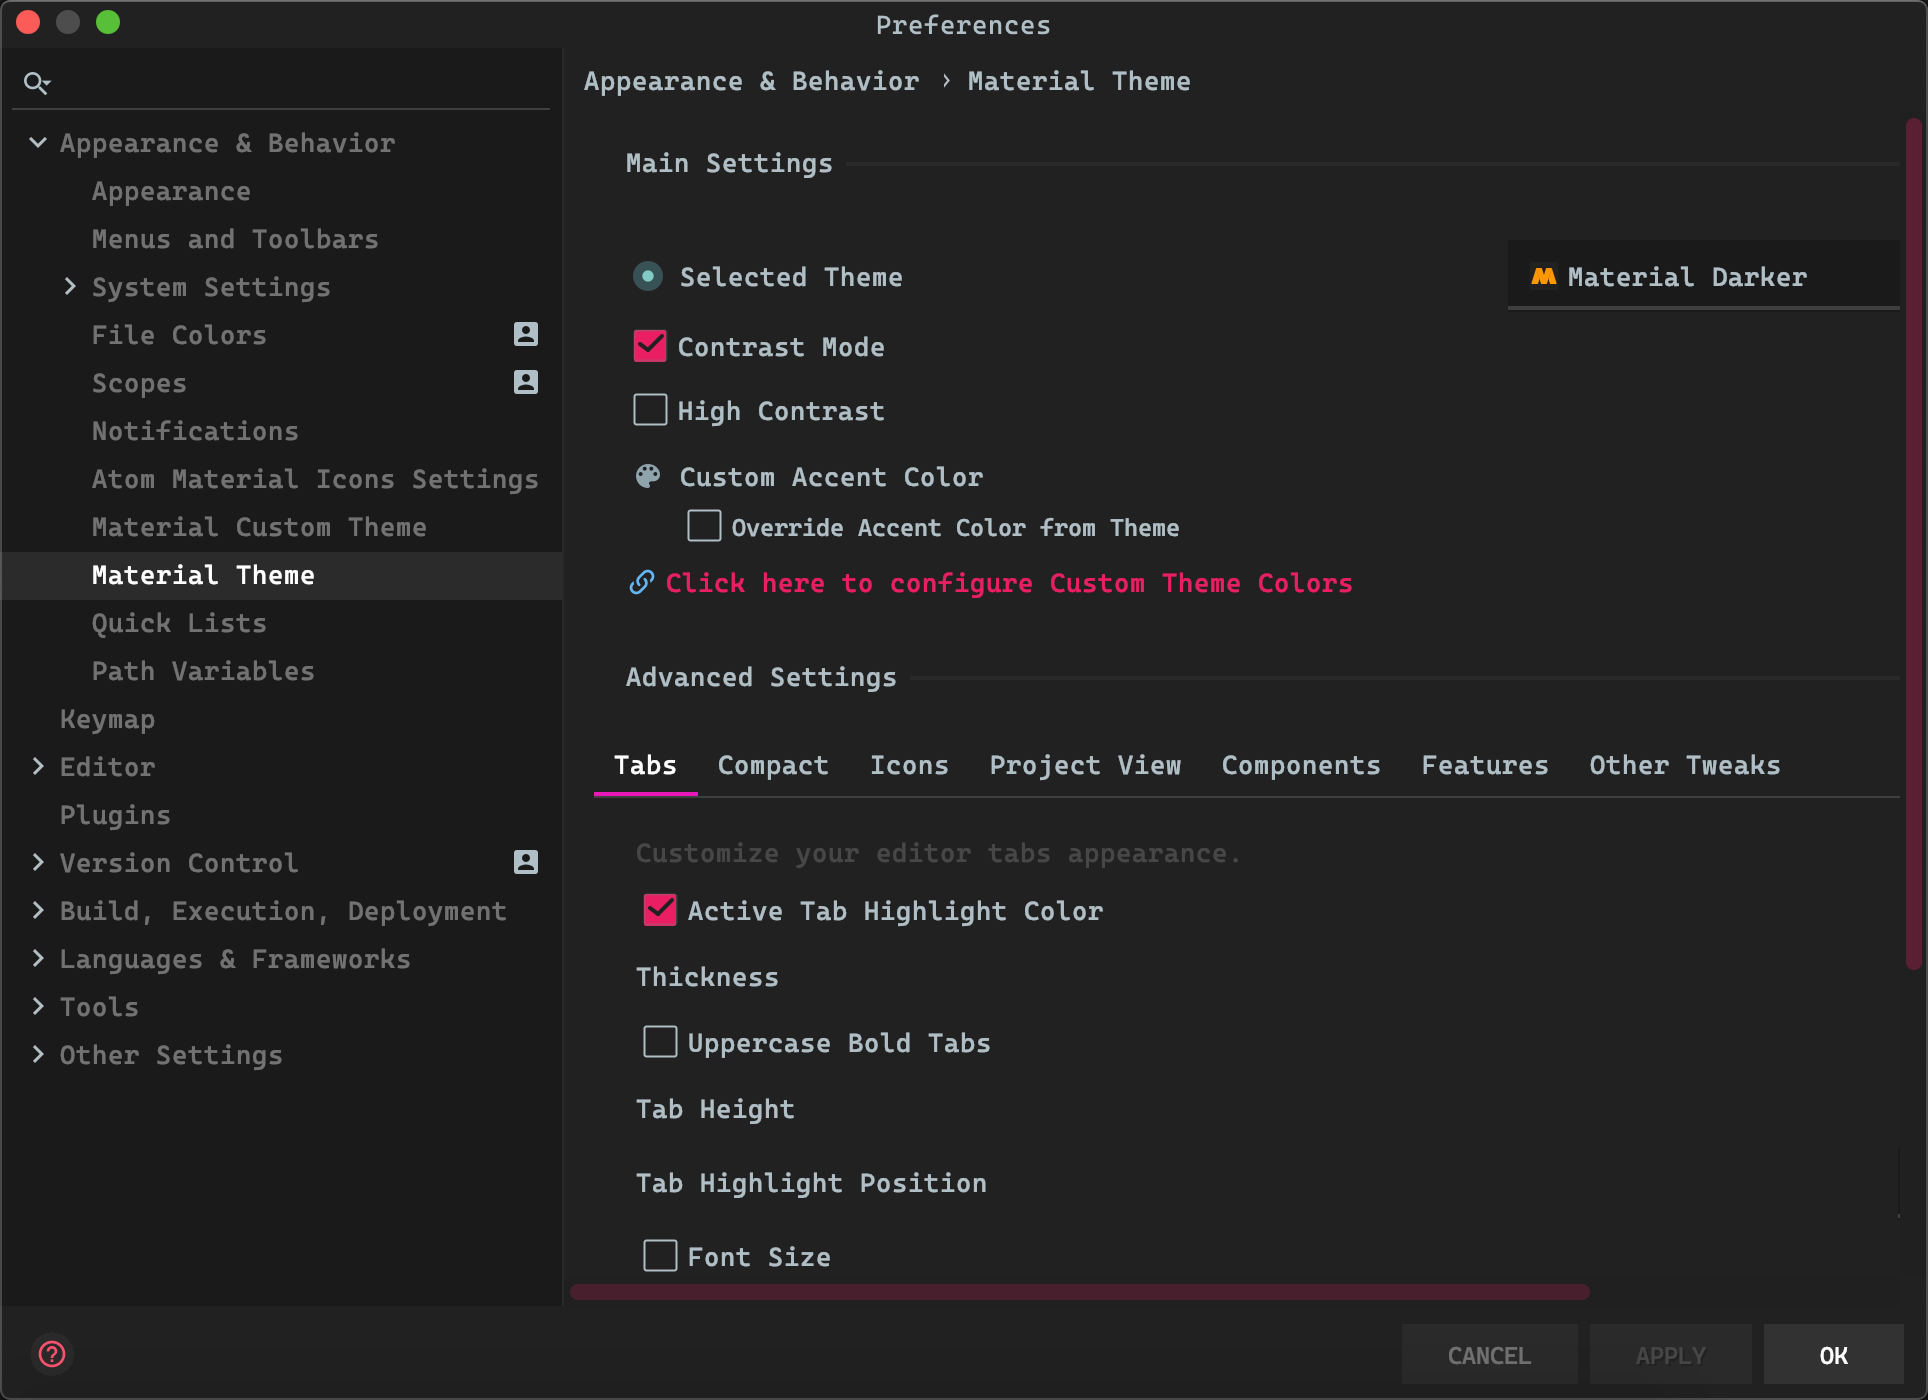Enable High Contrast

(x=650, y=409)
